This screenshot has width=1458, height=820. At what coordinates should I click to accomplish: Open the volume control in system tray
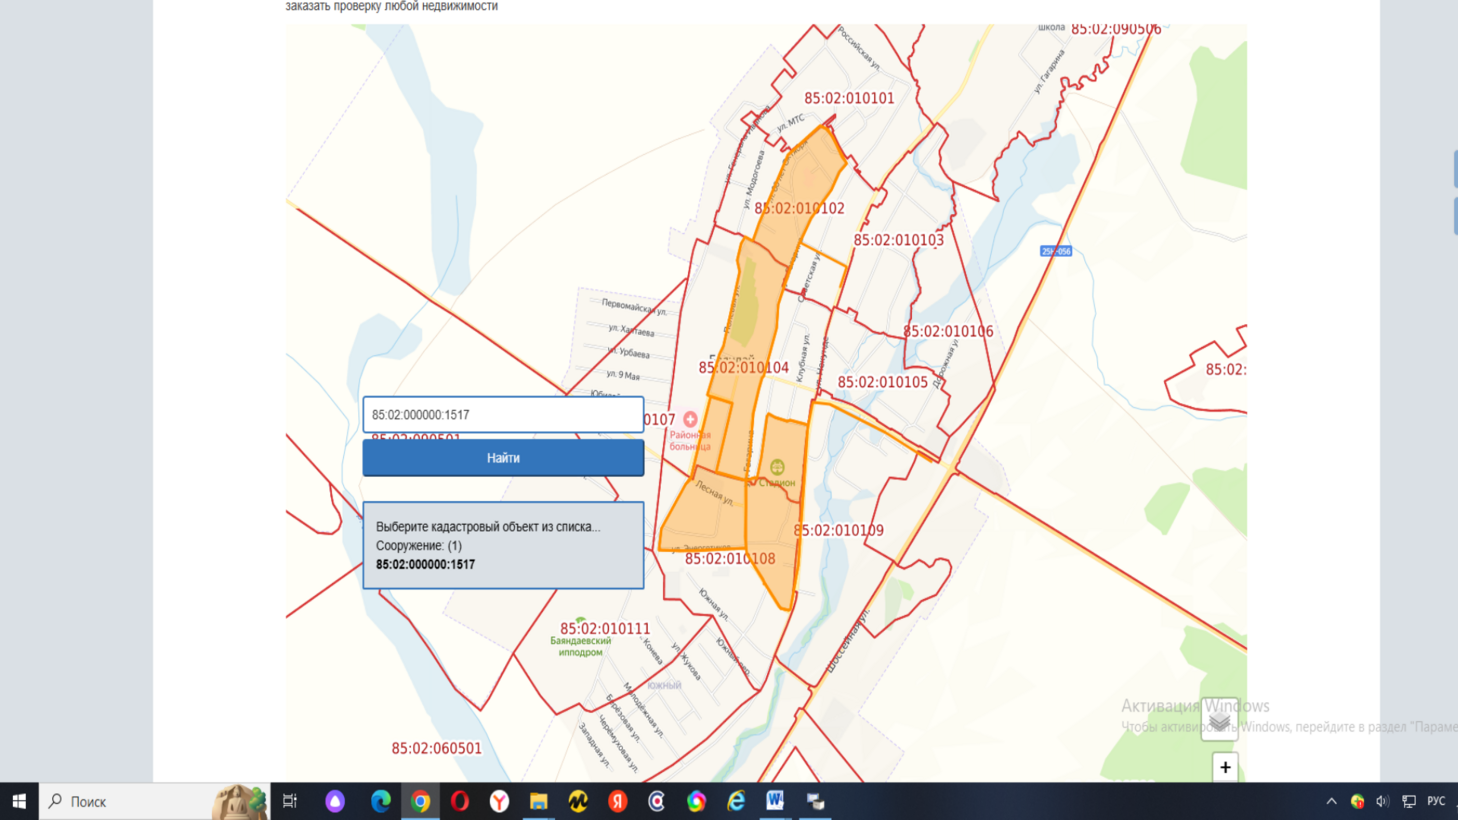pos(1382,801)
